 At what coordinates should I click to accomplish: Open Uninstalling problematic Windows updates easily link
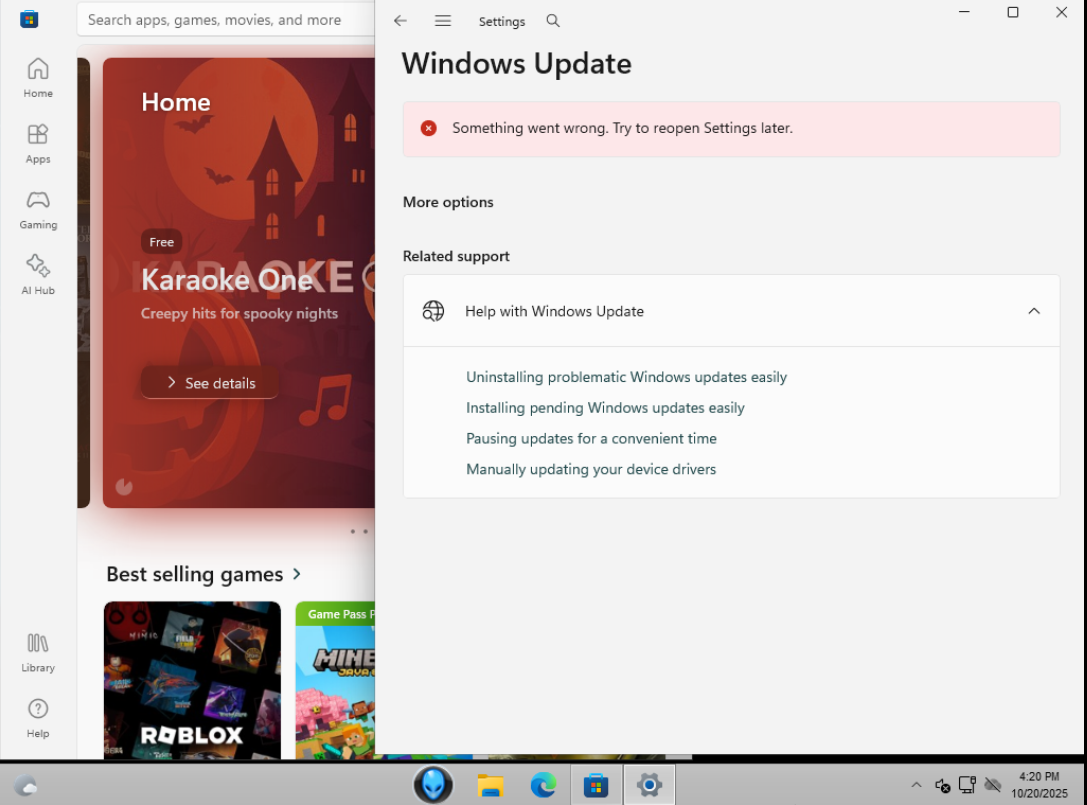click(626, 377)
